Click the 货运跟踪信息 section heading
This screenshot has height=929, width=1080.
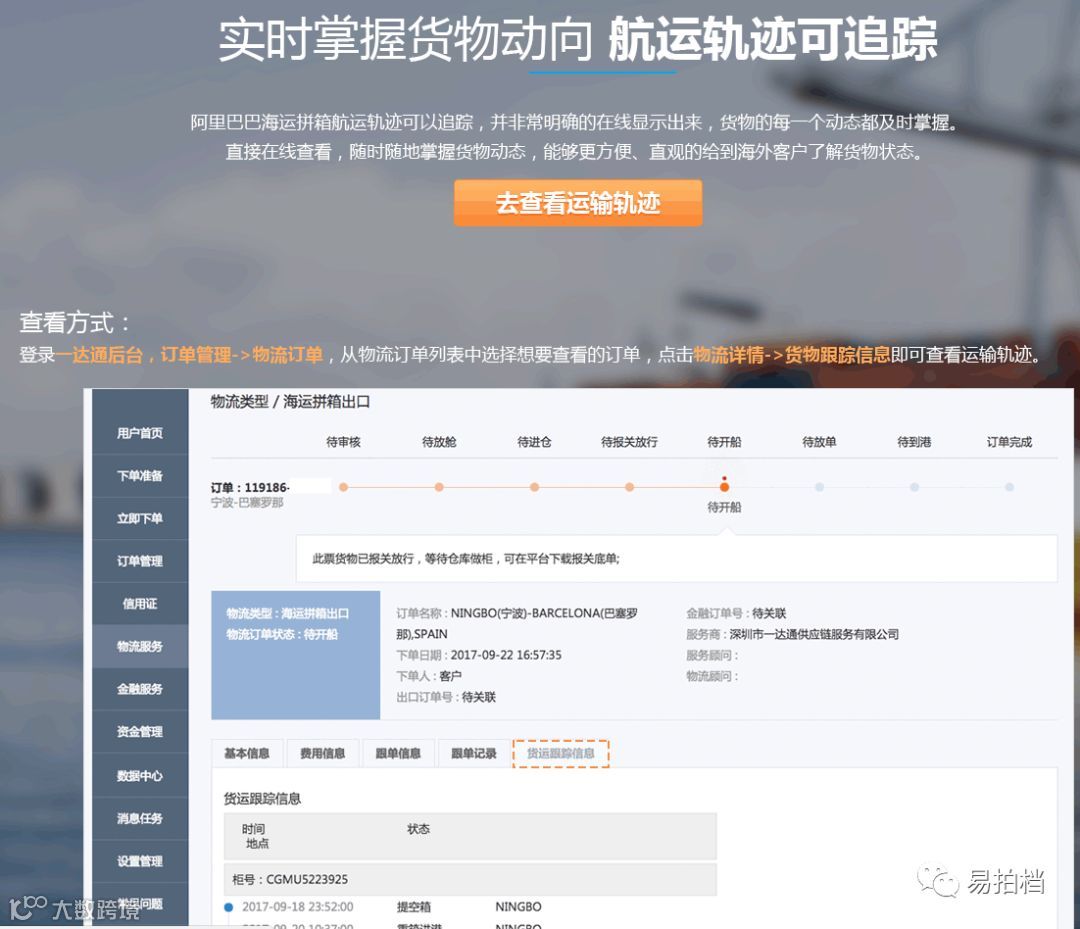(x=262, y=799)
